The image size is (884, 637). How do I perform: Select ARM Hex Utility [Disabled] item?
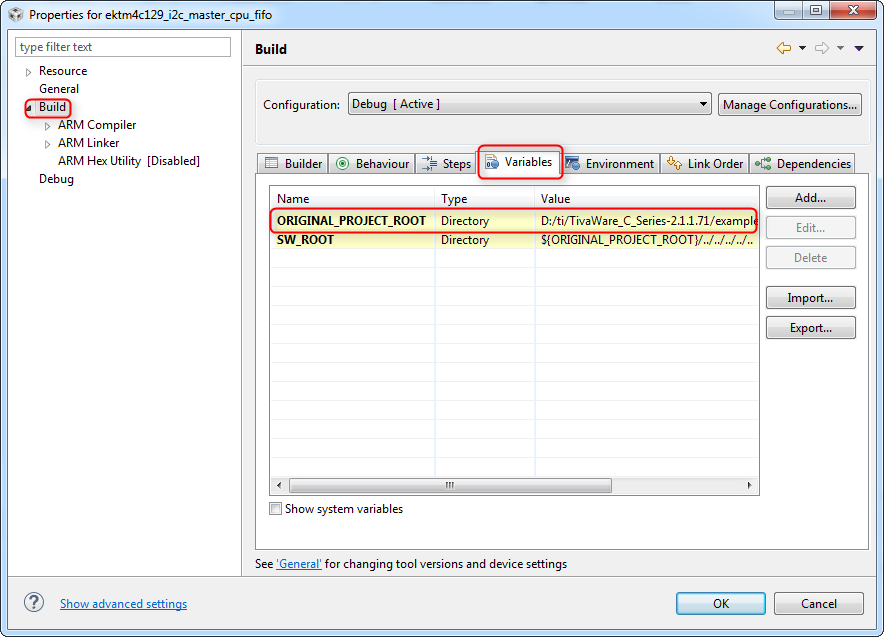[129, 161]
